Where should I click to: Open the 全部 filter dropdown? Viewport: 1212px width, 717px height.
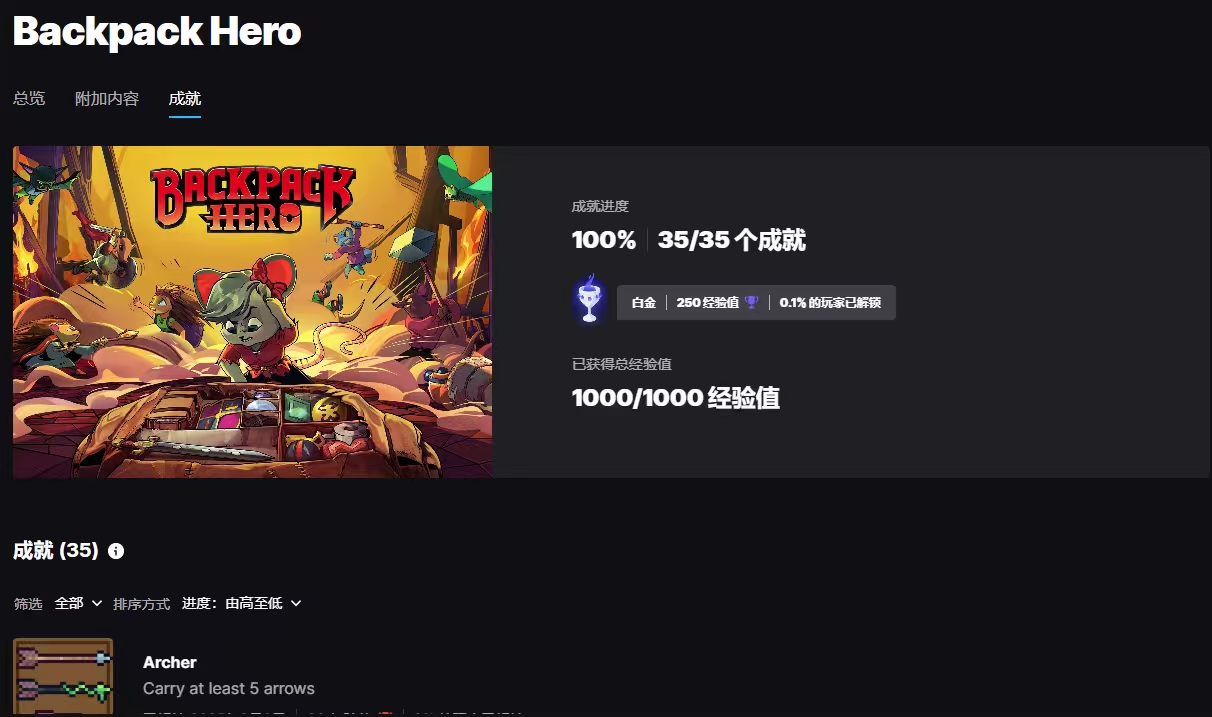[x=79, y=603]
